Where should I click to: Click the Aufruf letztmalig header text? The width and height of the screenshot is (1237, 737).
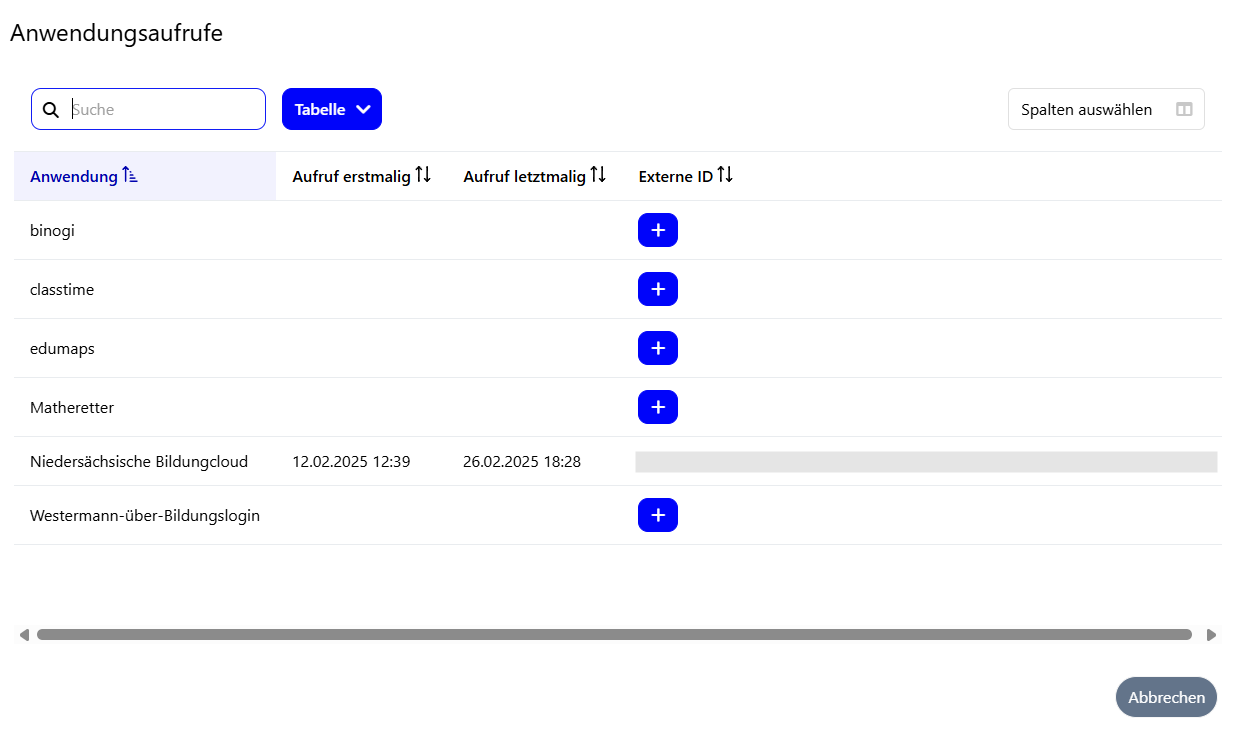[x=524, y=177]
